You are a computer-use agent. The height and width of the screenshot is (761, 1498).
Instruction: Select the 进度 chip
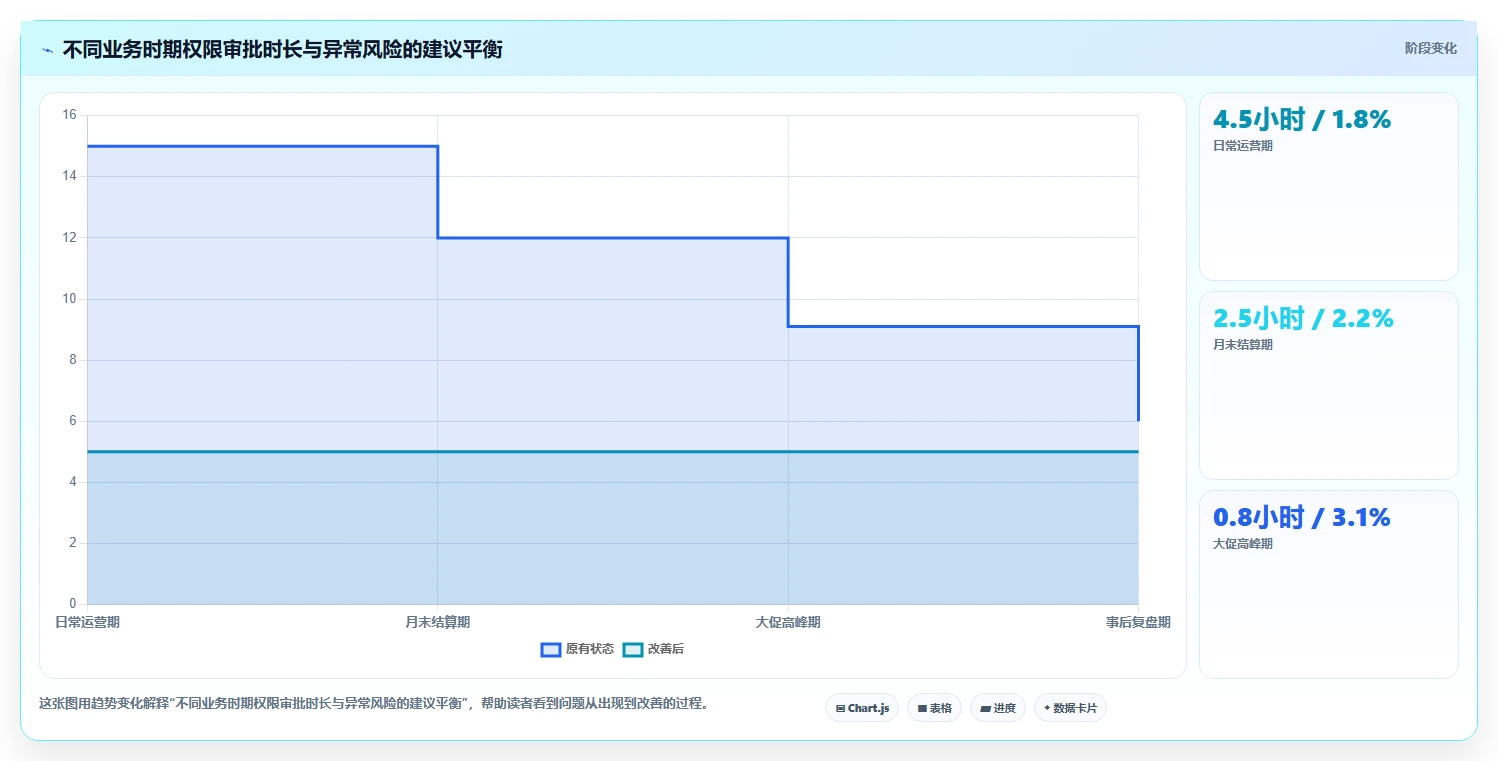pos(998,708)
